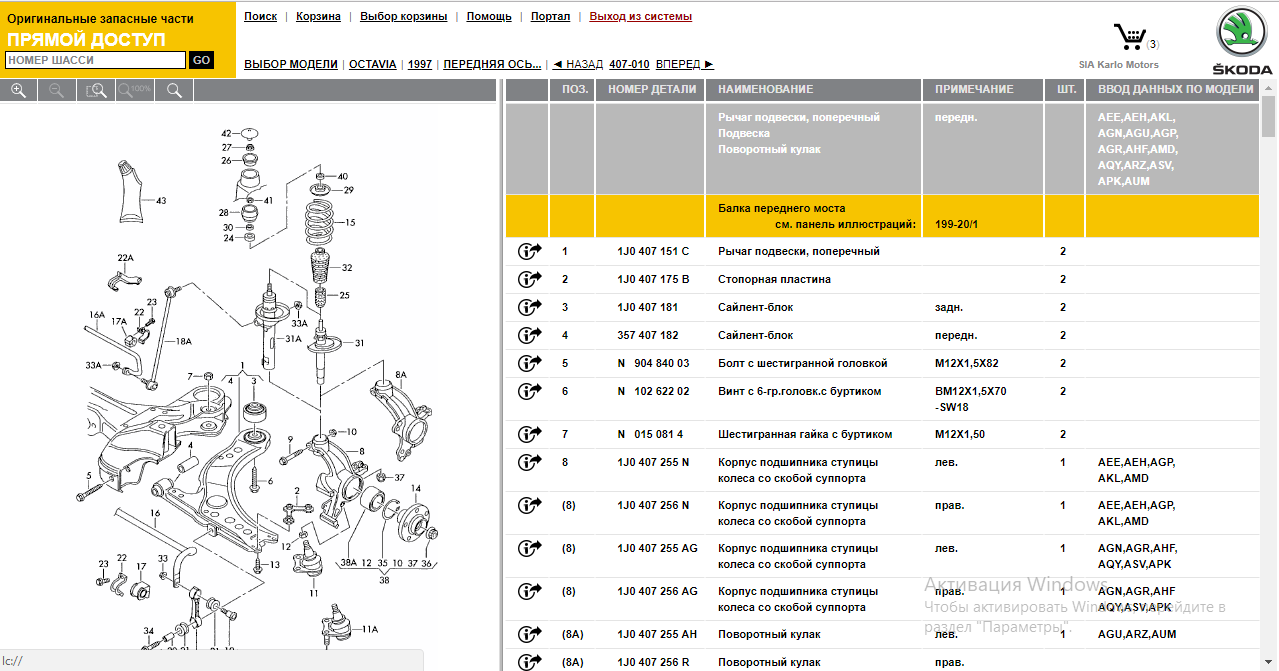Open info for part 1J0 407 255 N
Image resolution: width=1279 pixels, height=671 pixels.
(x=529, y=462)
